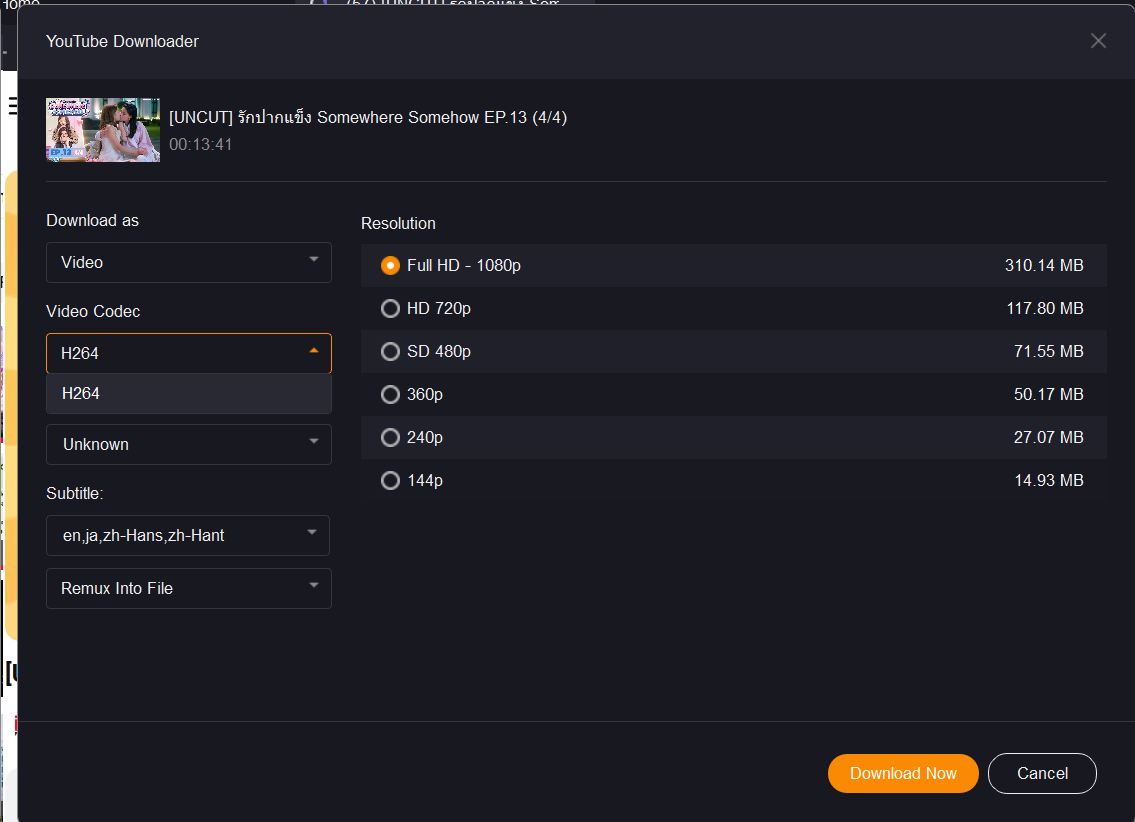Click the Video Codec arrow icon

pos(314,351)
